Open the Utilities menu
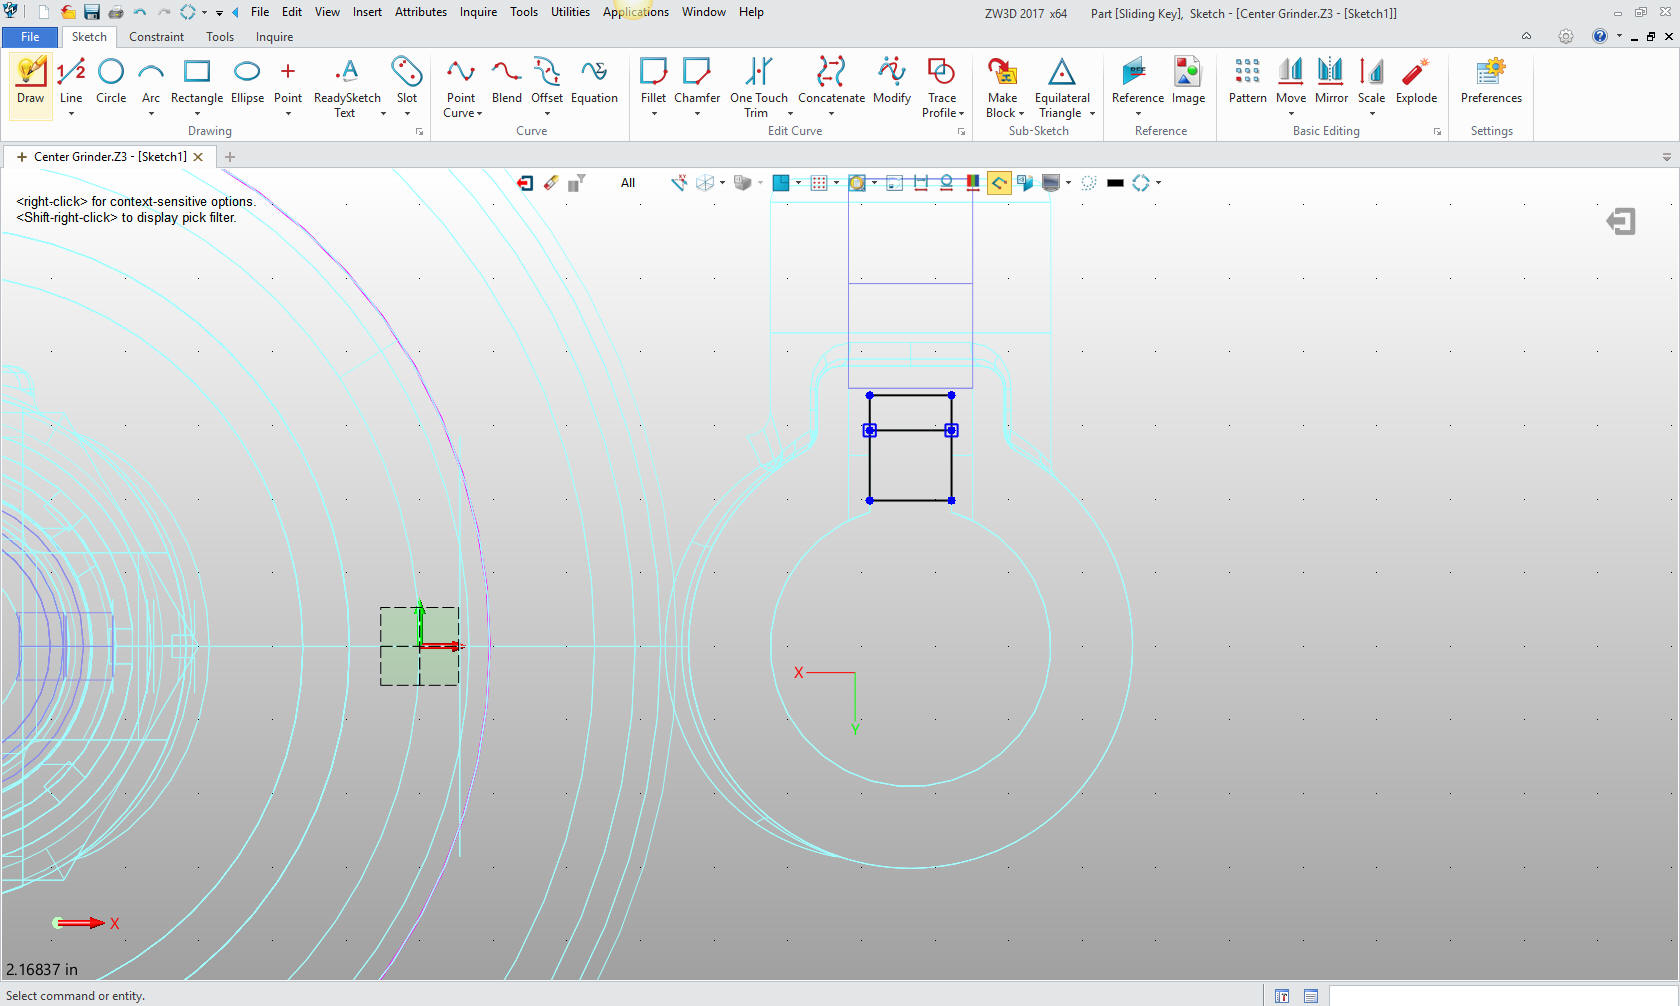Image resolution: width=1680 pixels, height=1006 pixels. click(570, 12)
